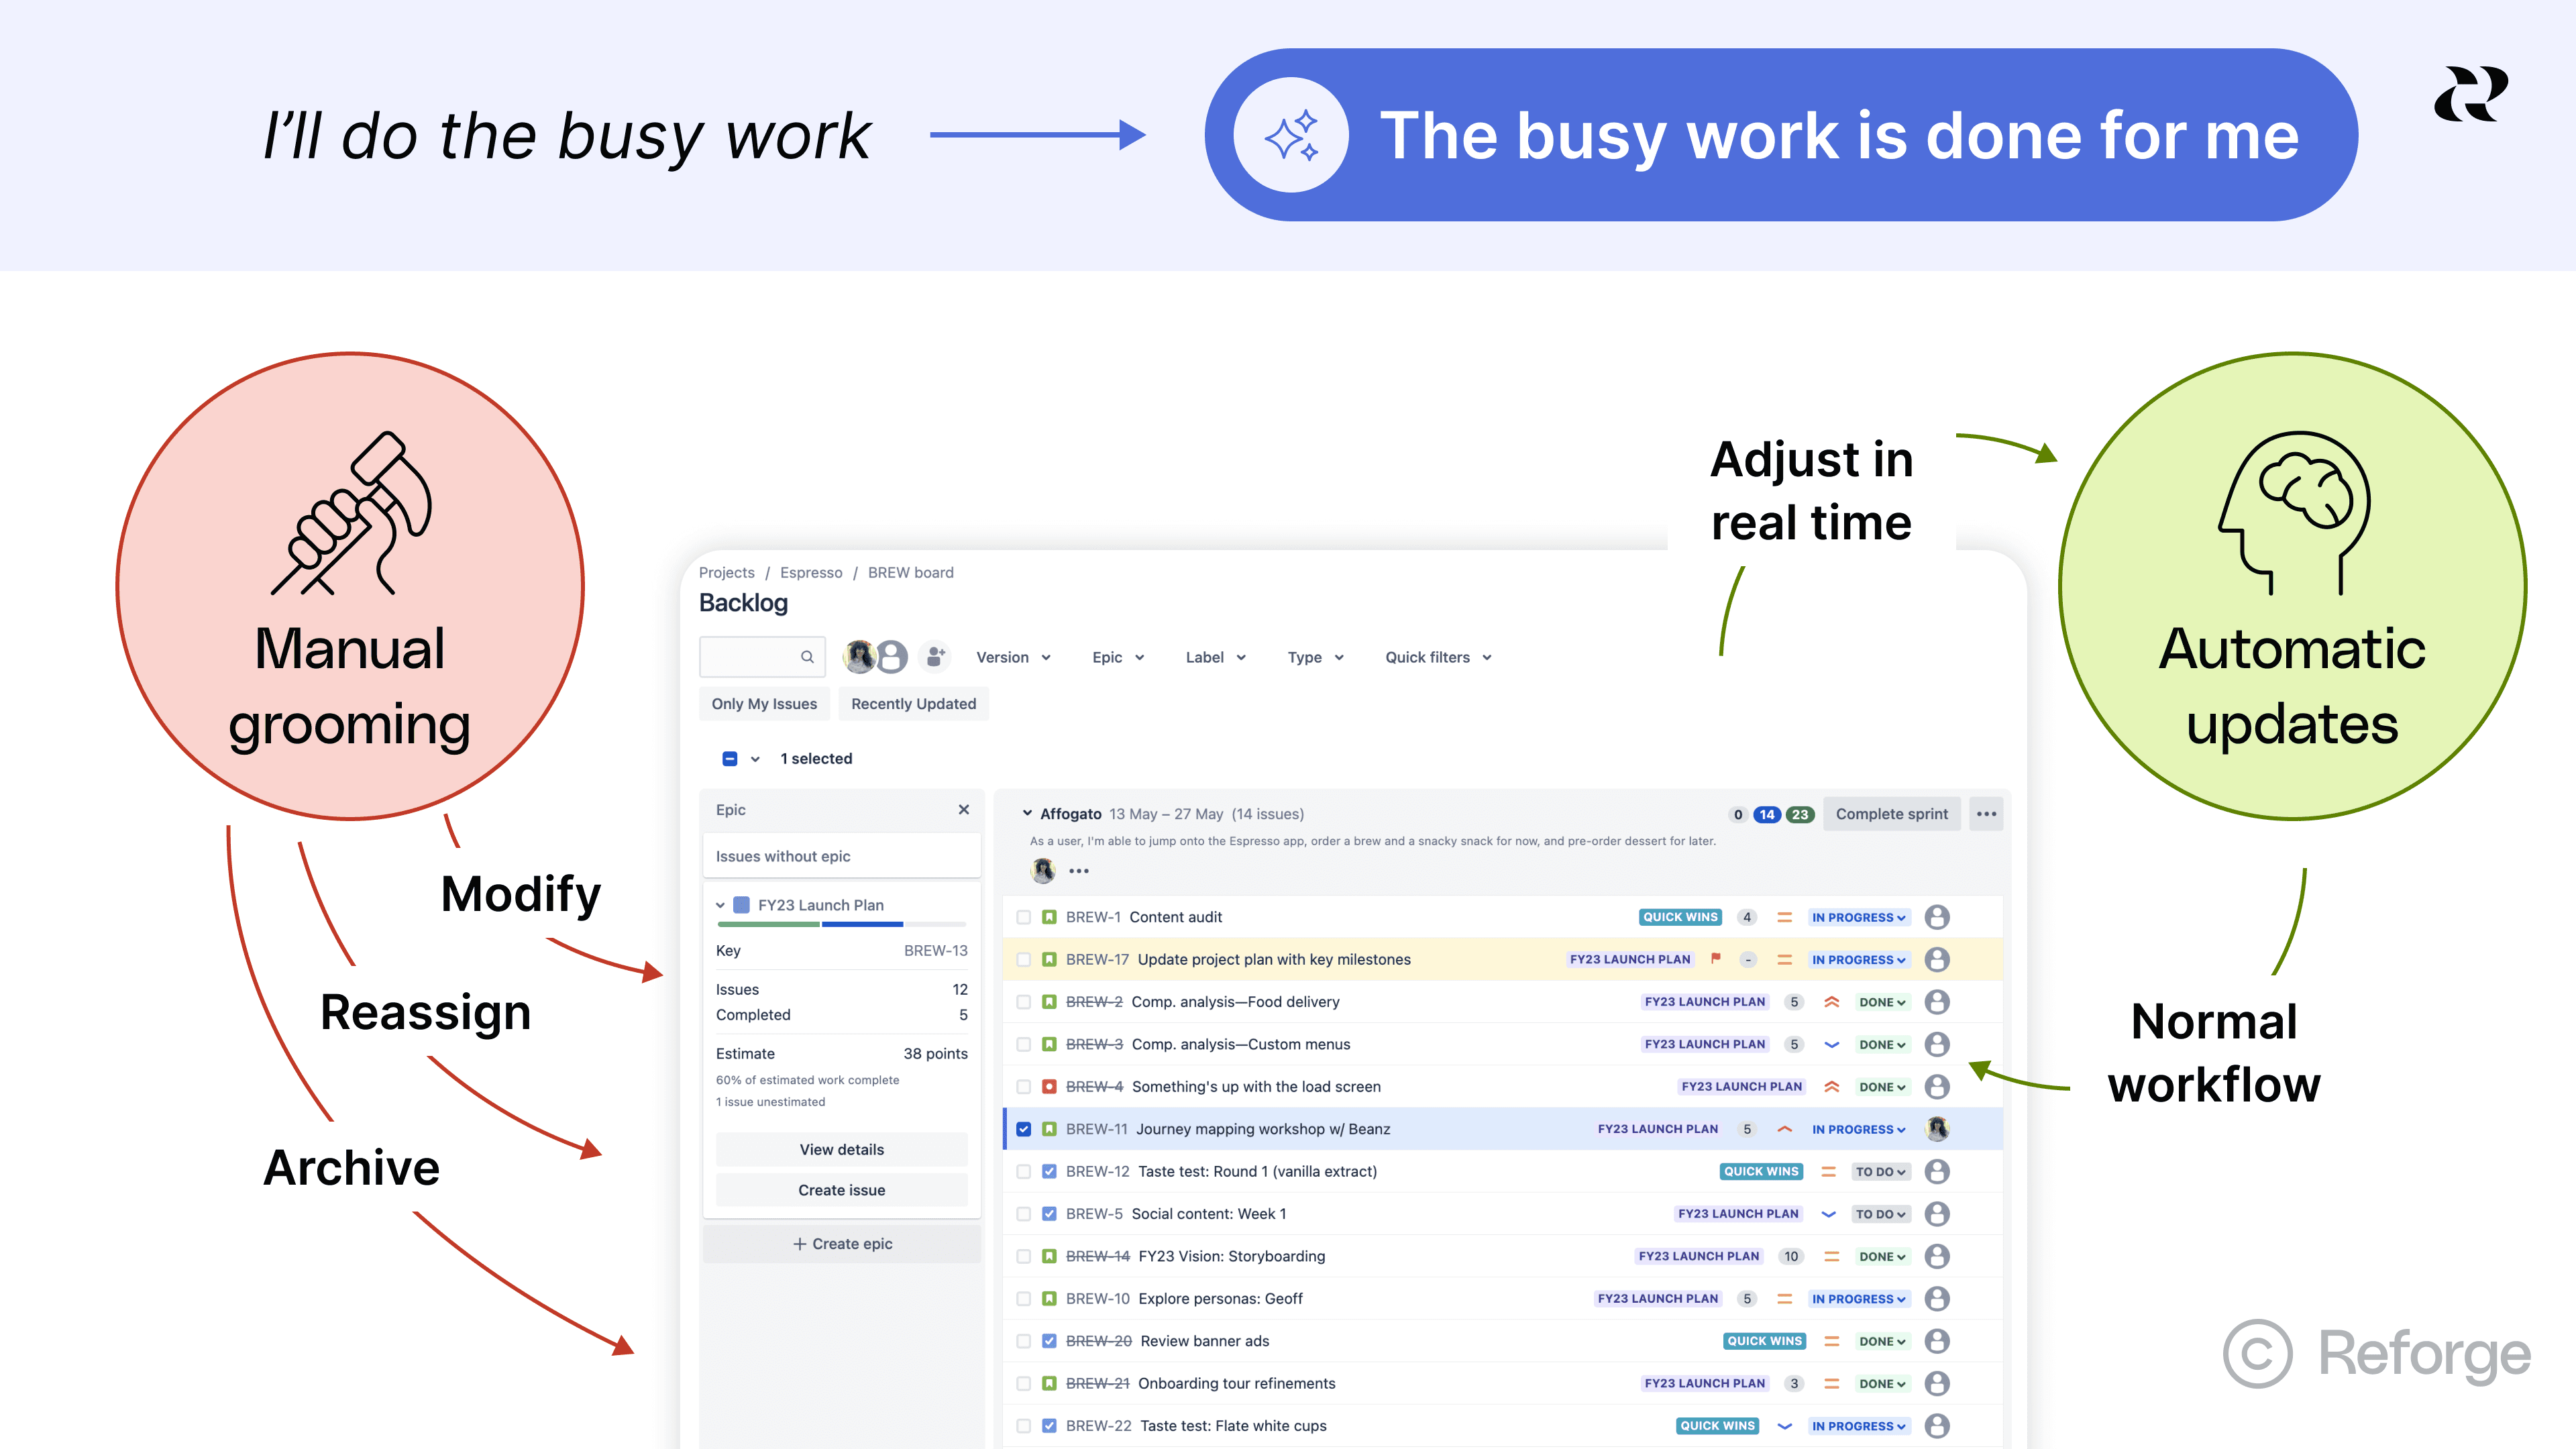Click the FY23 Launch Plan color square
The image size is (2576, 1449).
click(742, 905)
